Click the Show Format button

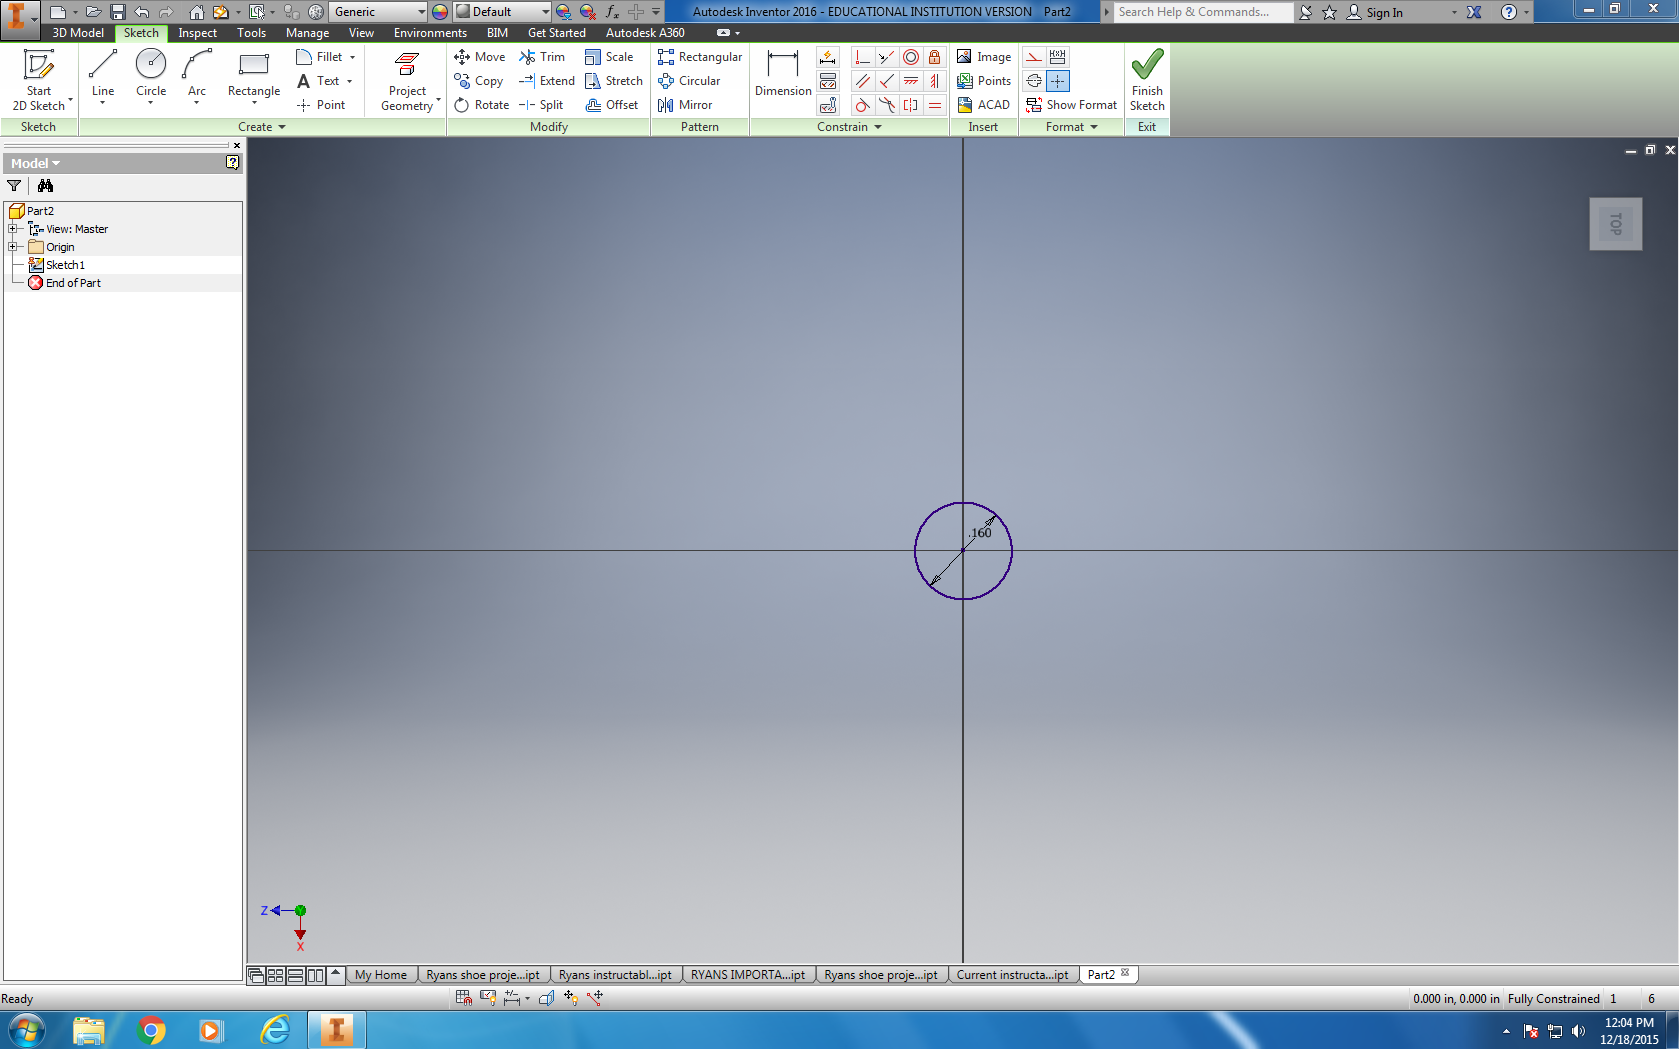tap(1071, 105)
